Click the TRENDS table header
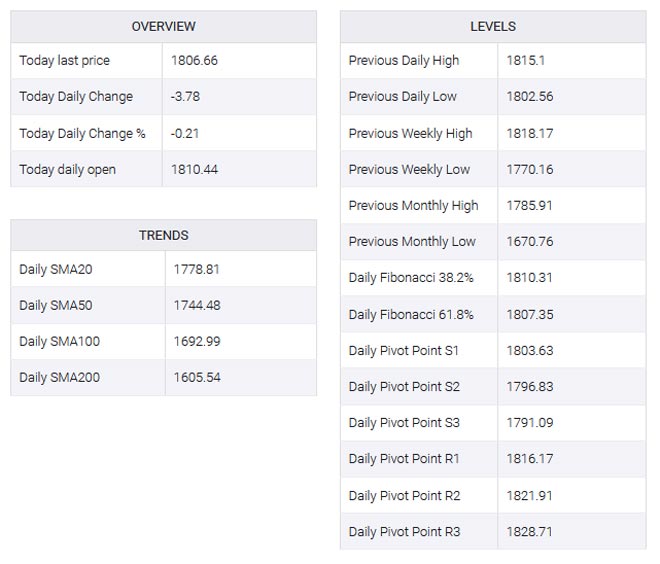Viewport: 660px width, 564px height. click(163, 235)
